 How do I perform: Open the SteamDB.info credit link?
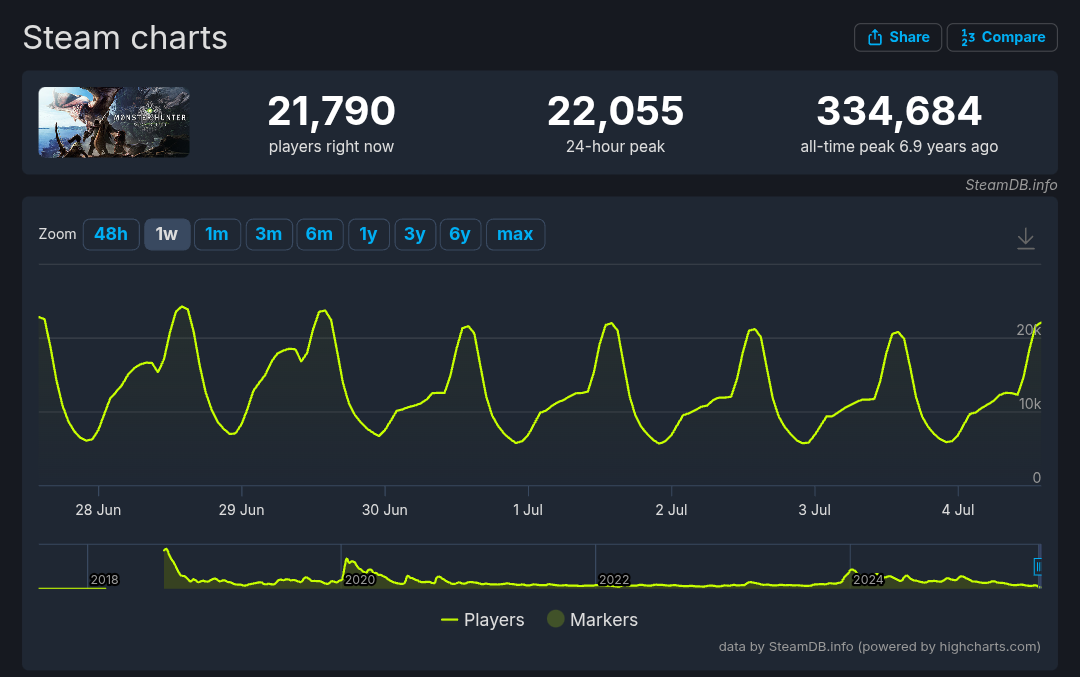point(1010,185)
